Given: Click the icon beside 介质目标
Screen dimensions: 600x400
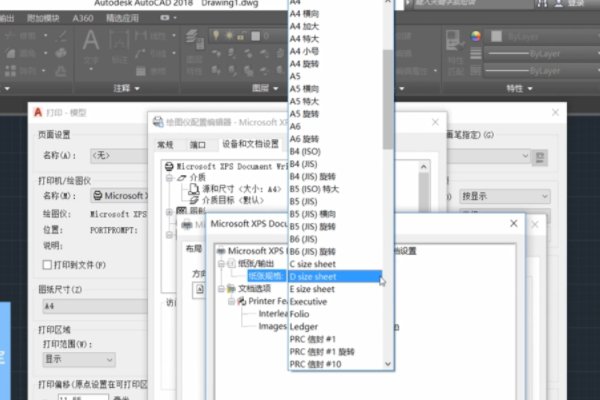Looking at the screenshot, I should [x=194, y=200].
